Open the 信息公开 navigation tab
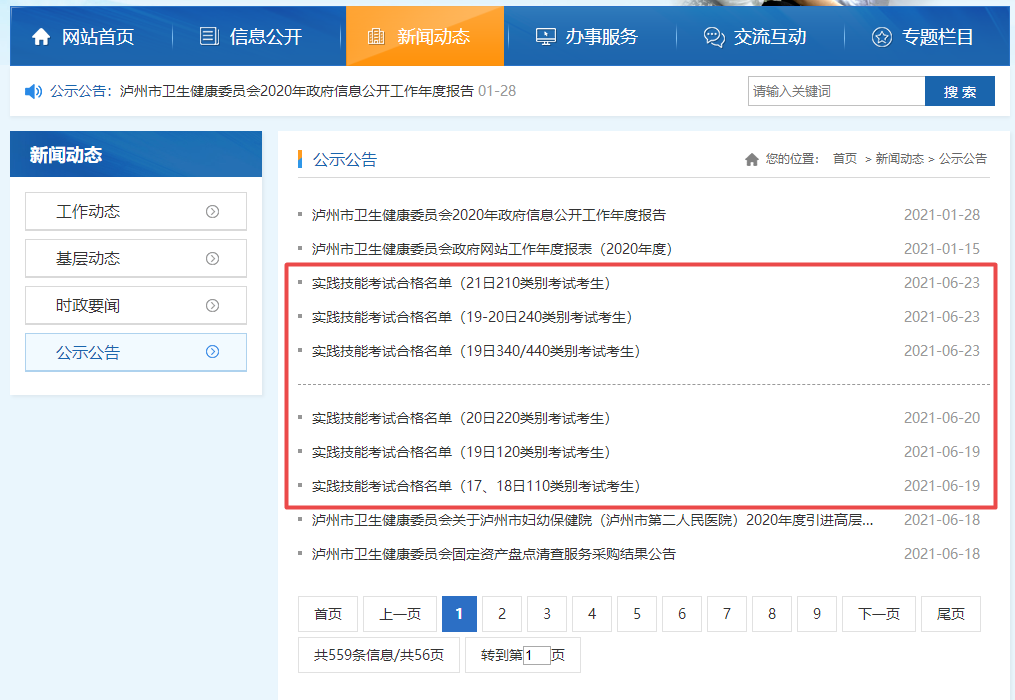The height and width of the screenshot is (700, 1015). [x=265, y=37]
